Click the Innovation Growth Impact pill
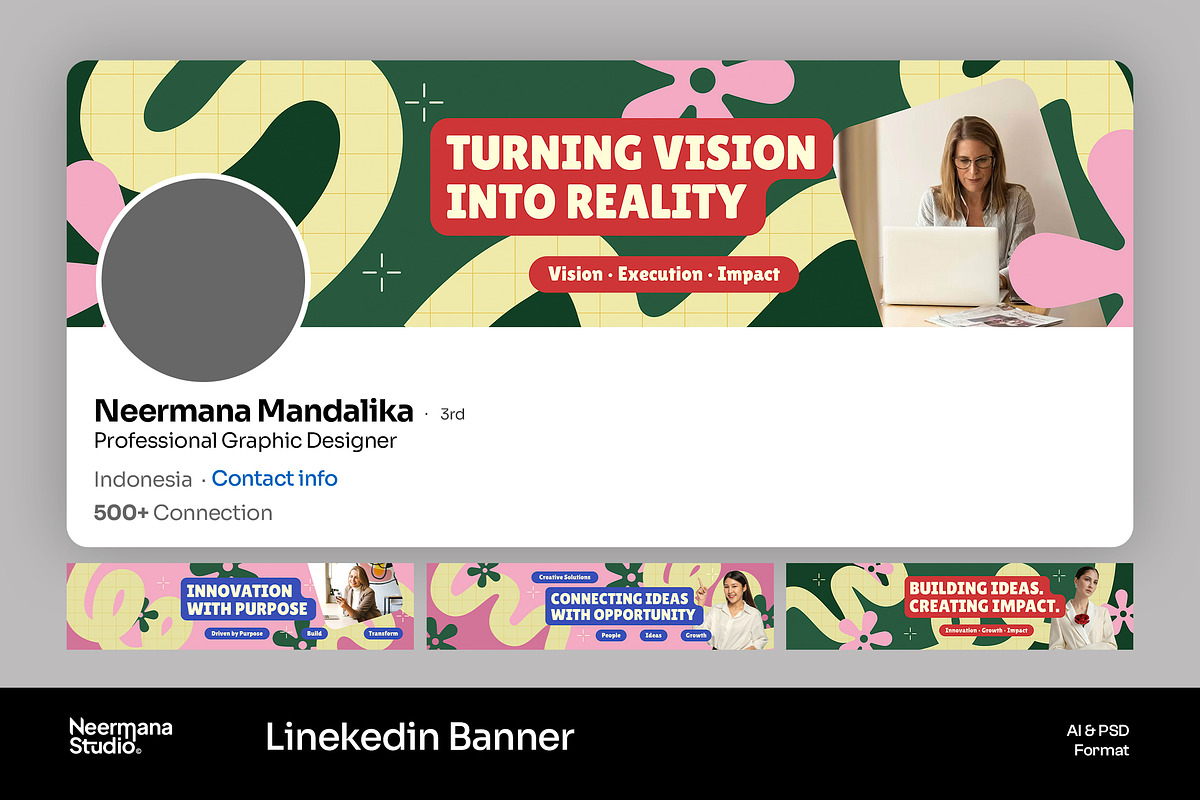1200x800 pixels. (x=987, y=630)
